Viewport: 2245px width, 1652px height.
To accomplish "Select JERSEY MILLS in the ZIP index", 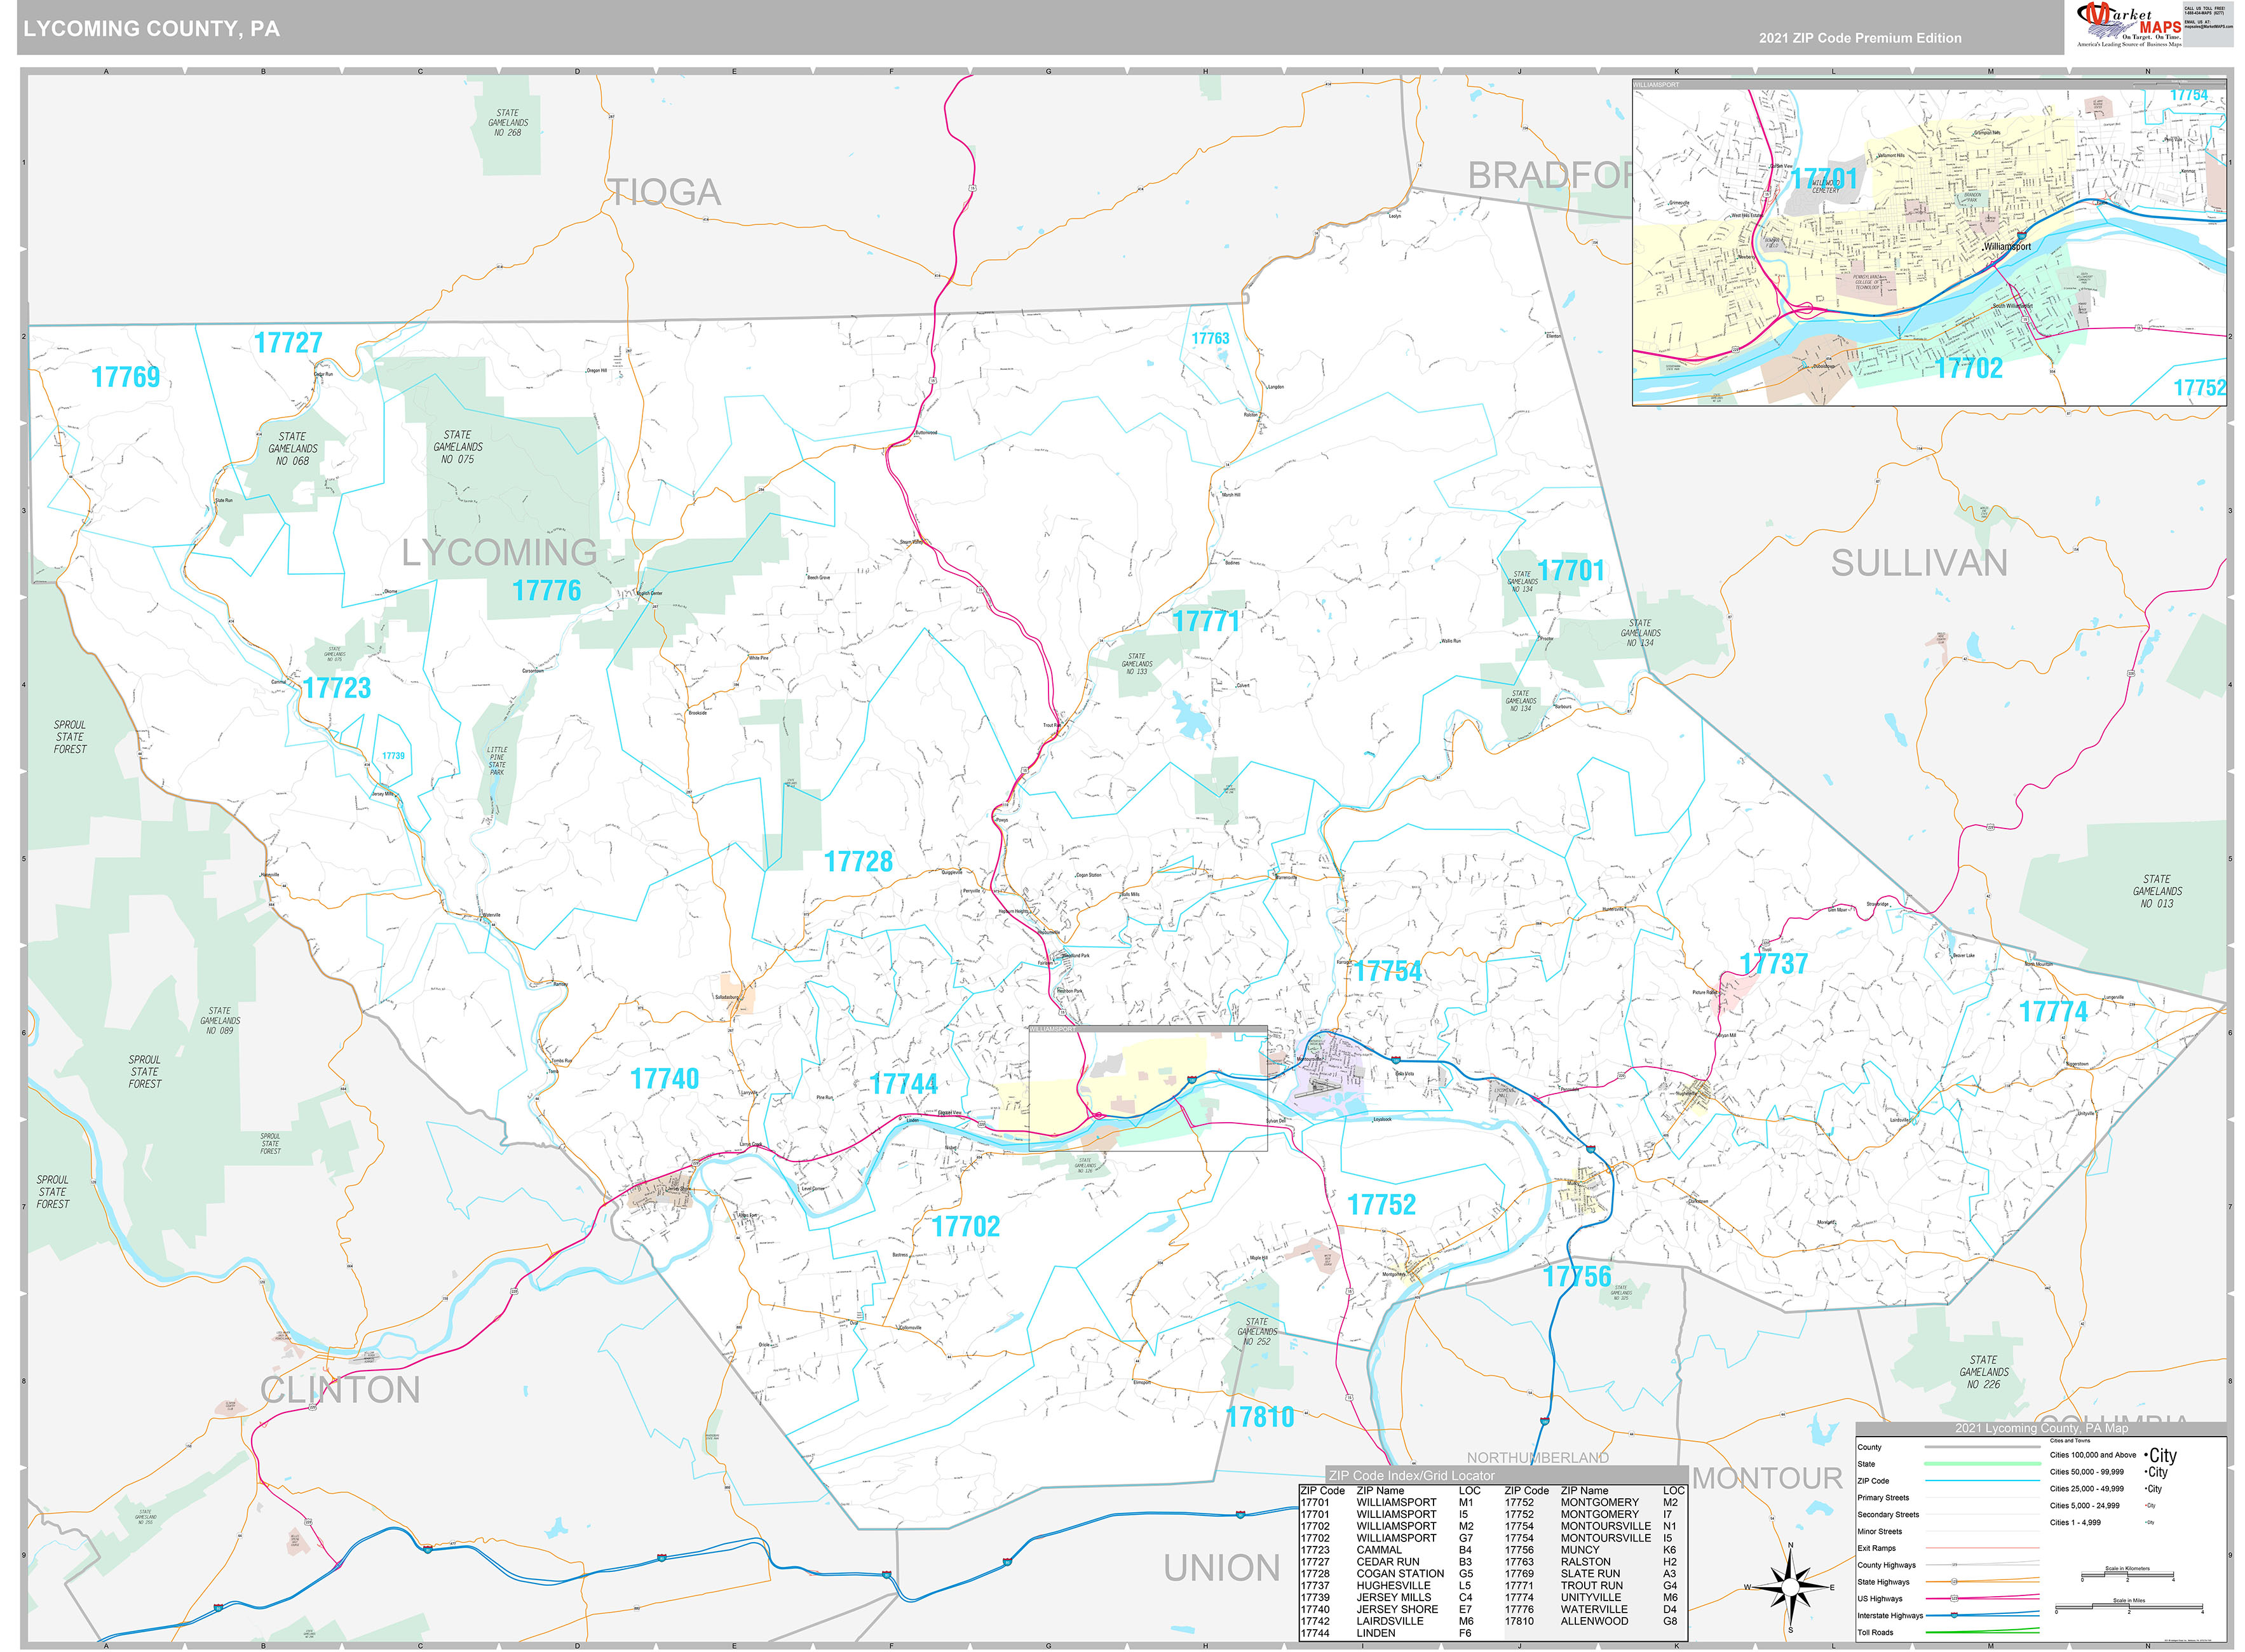I will pyautogui.click(x=1394, y=1598).
